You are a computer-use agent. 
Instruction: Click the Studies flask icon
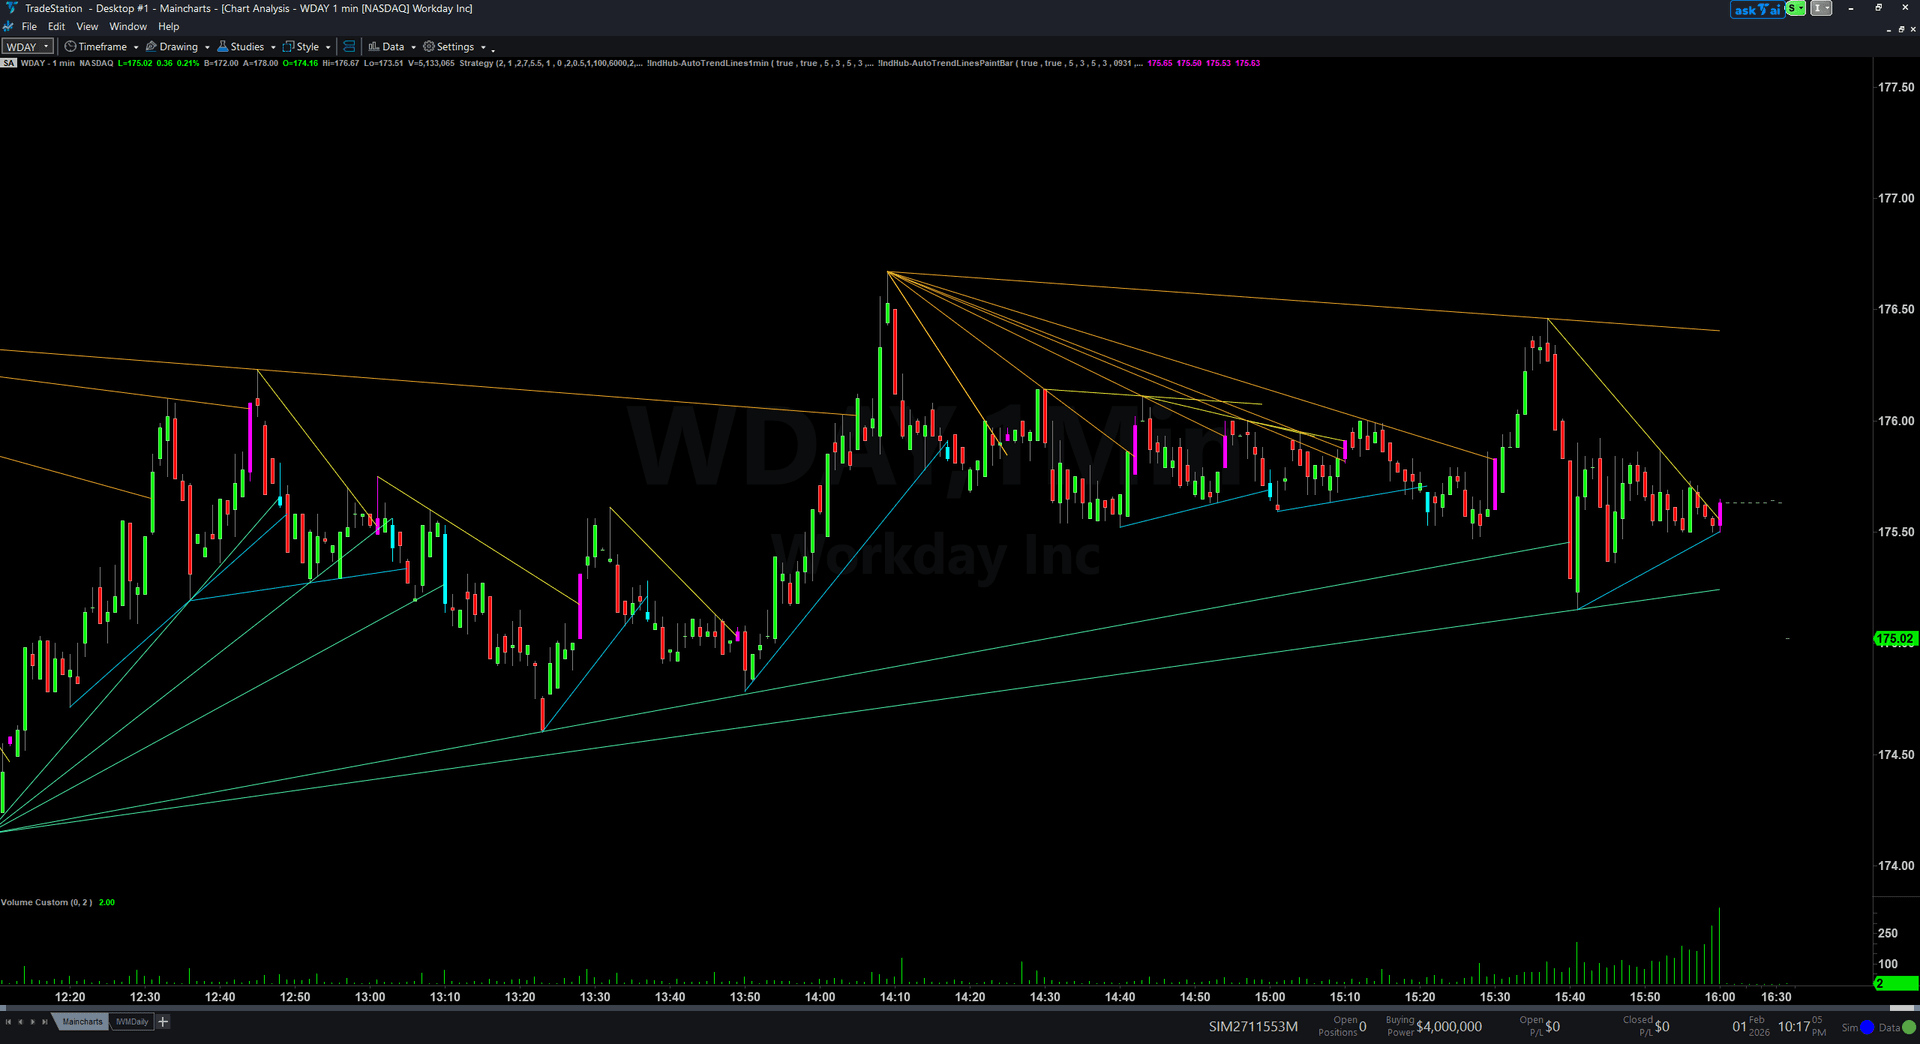[x=223, y=47]
